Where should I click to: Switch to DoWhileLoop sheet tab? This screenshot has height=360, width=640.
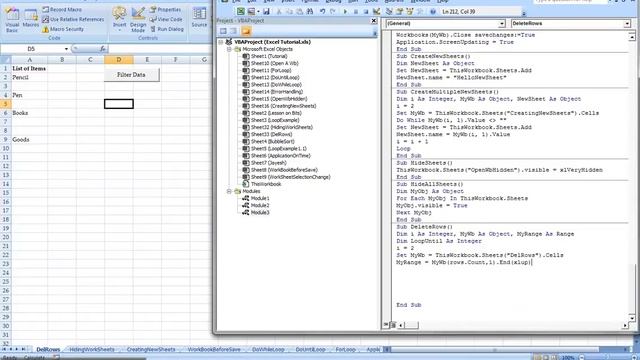tap(268, 349)
